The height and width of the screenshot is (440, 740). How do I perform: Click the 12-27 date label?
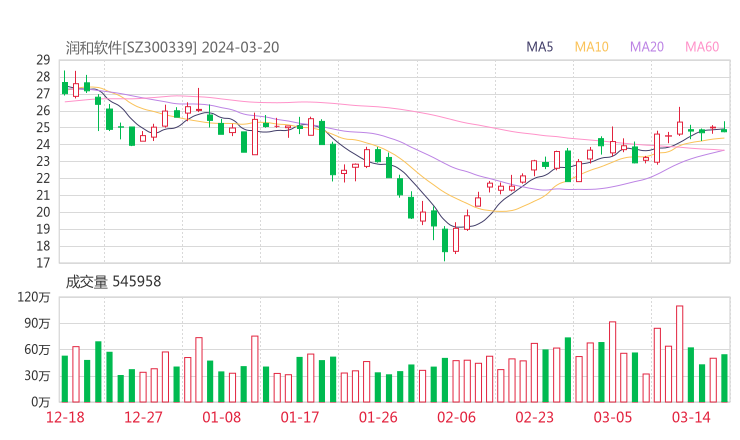click(x=143, y=417)
